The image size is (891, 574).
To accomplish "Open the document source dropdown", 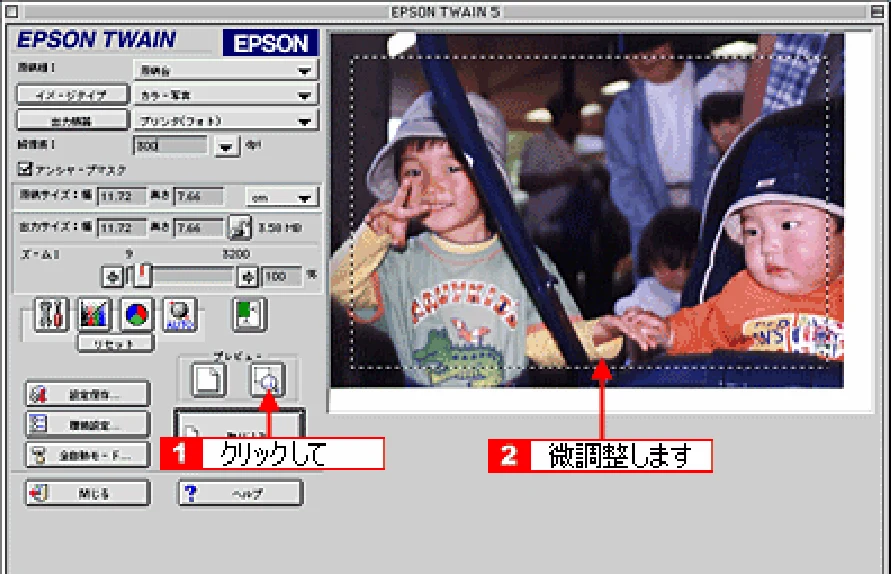I will (226, 70).
